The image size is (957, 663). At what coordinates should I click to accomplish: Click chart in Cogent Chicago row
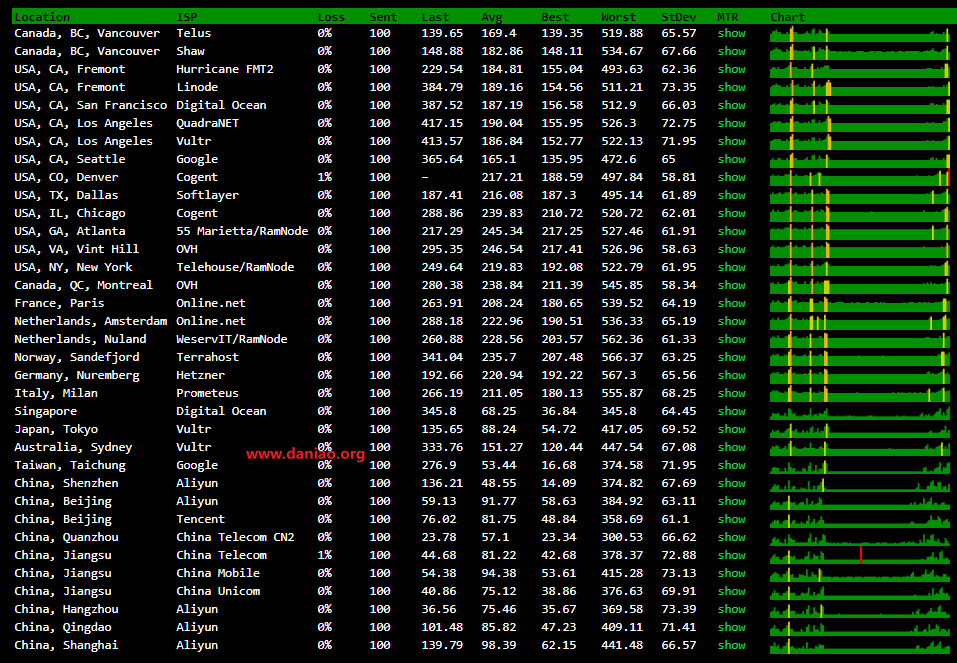click(860, 213)
